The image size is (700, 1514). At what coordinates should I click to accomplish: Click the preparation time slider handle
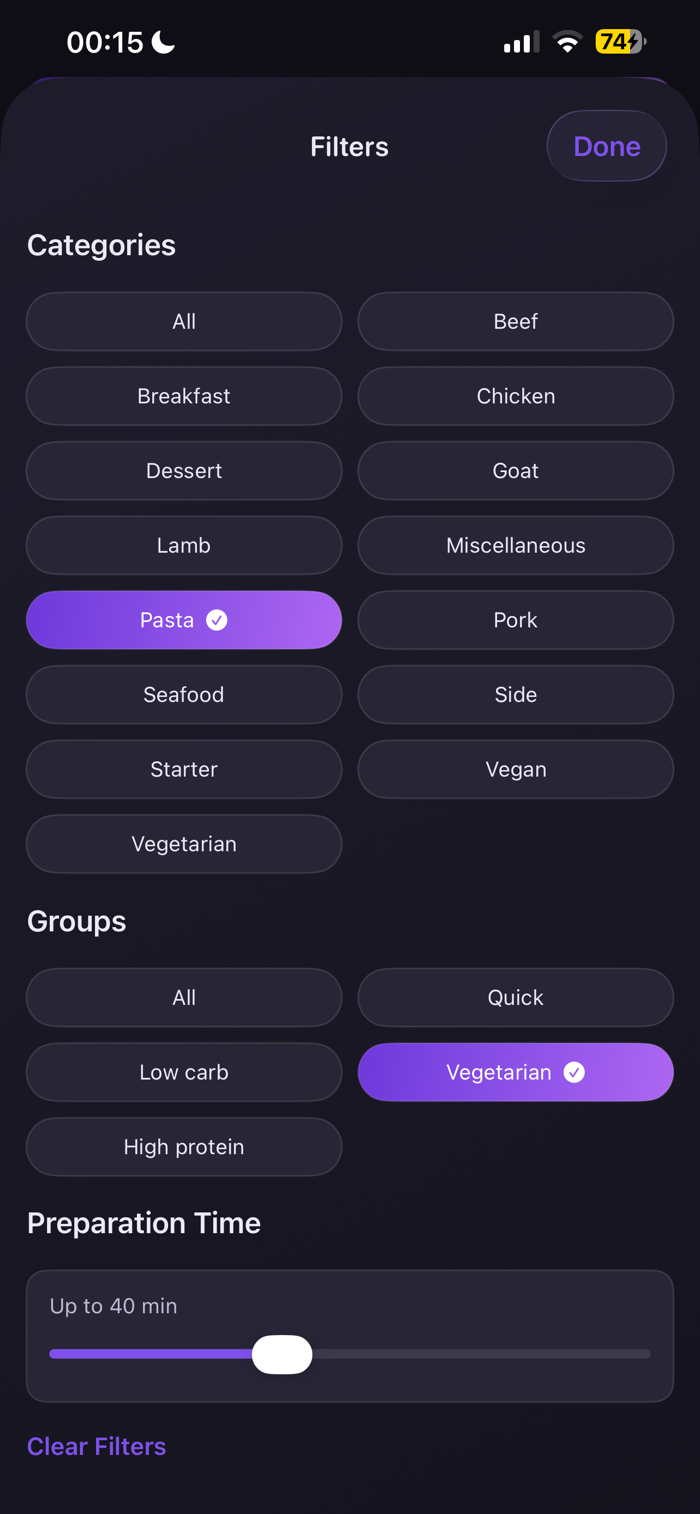(x=282, y=1354)
